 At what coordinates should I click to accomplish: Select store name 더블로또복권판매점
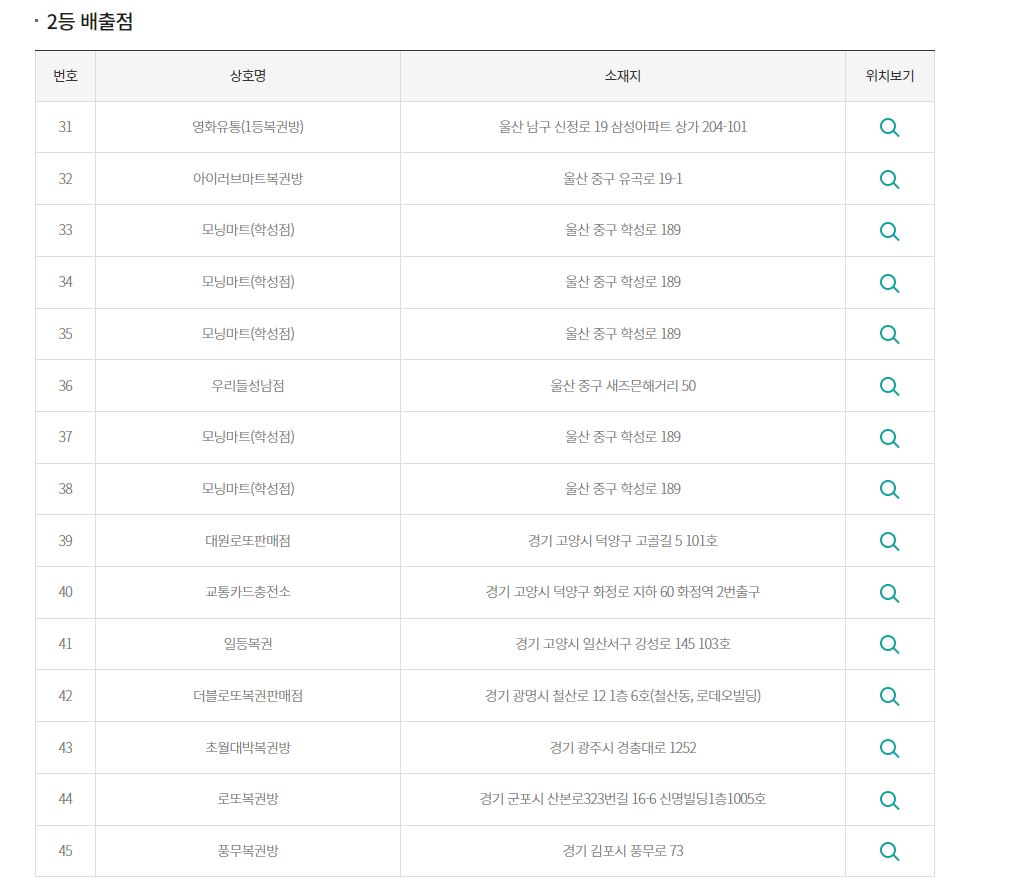point(247,695)
